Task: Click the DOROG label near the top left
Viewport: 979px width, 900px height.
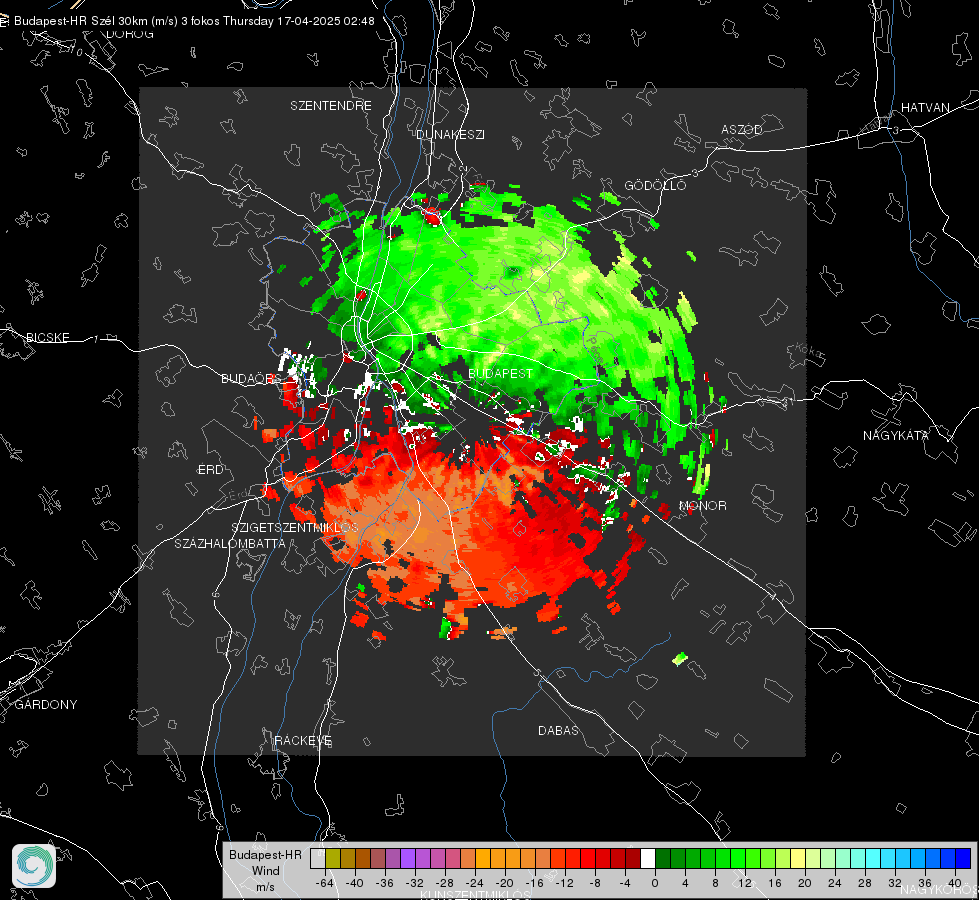Action: (130, 34)
